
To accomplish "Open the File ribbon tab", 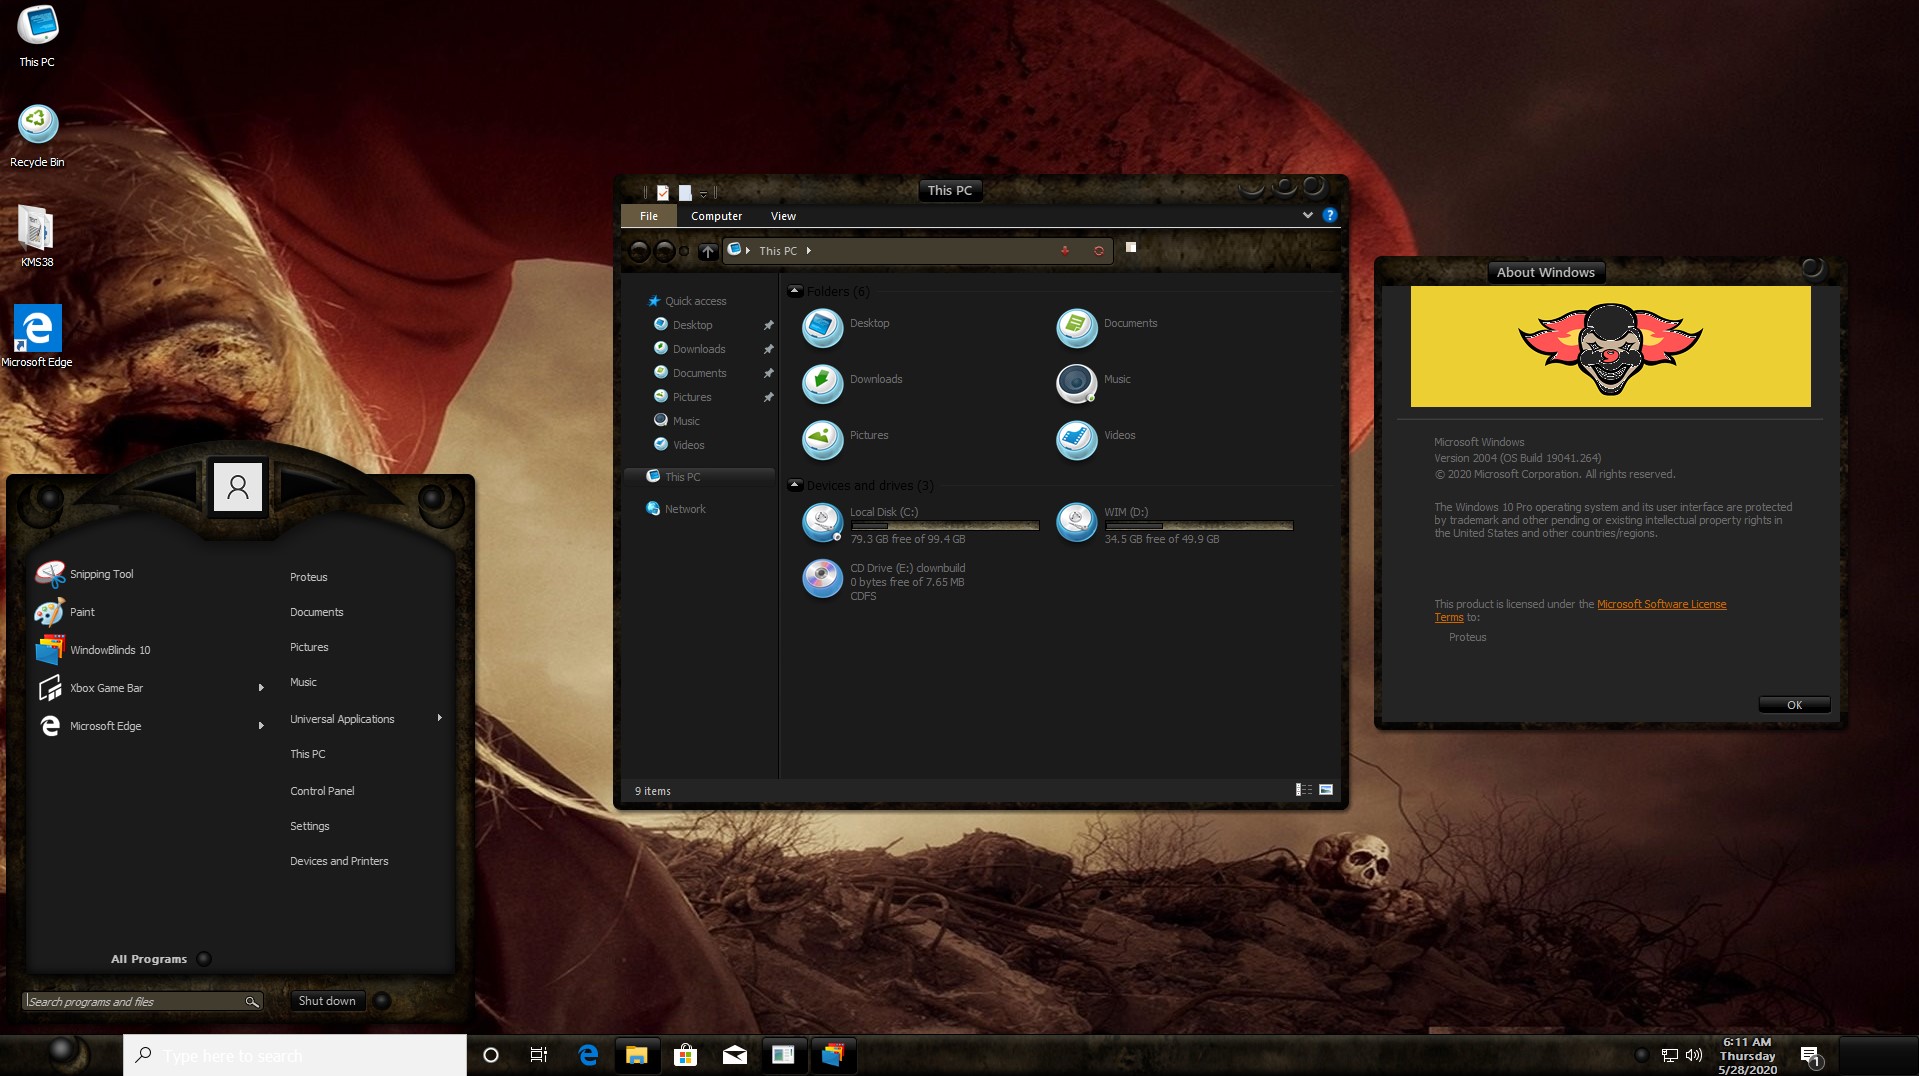I will [x=649, y=216].
